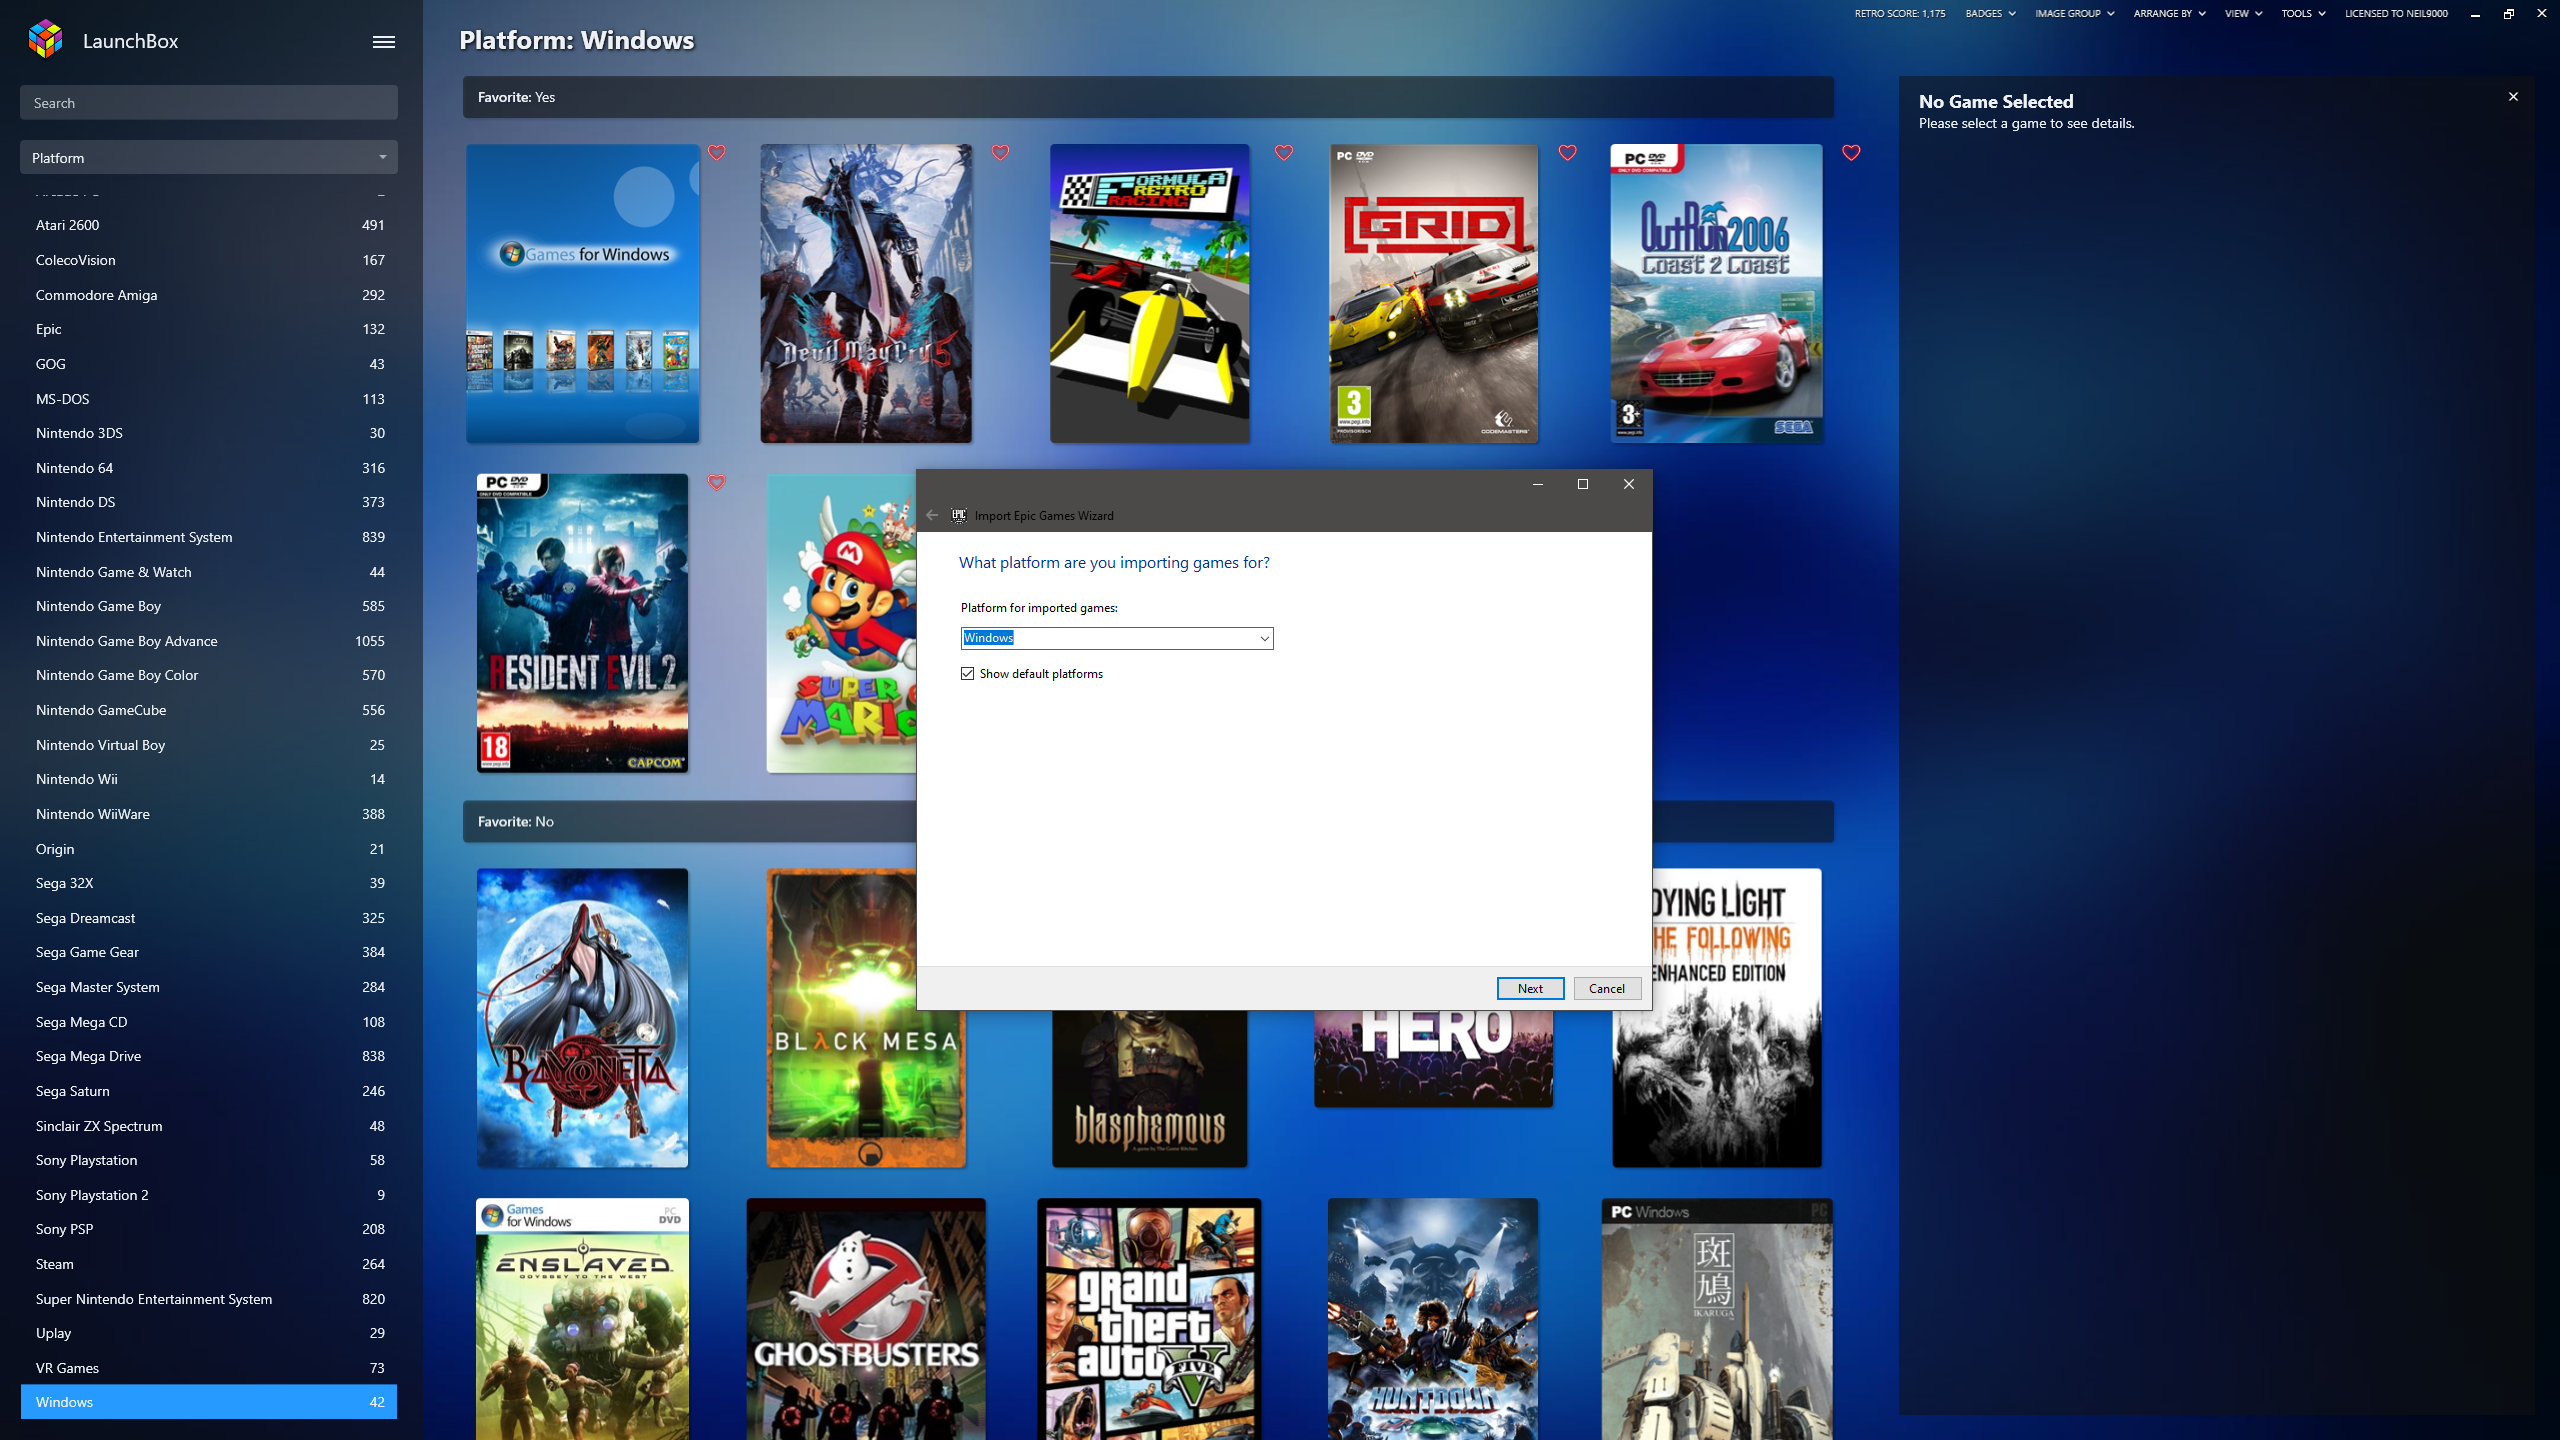Select GRID game cover
This screenshot has width=2560, height=1440.
click(x=1434, y=293)
